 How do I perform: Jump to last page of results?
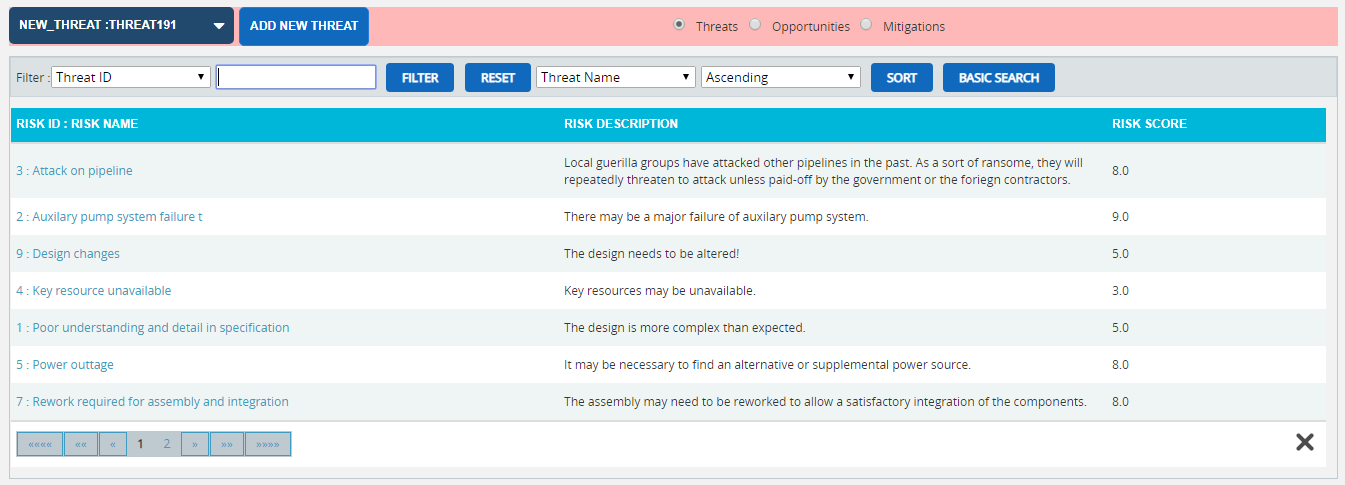point(268,444)
